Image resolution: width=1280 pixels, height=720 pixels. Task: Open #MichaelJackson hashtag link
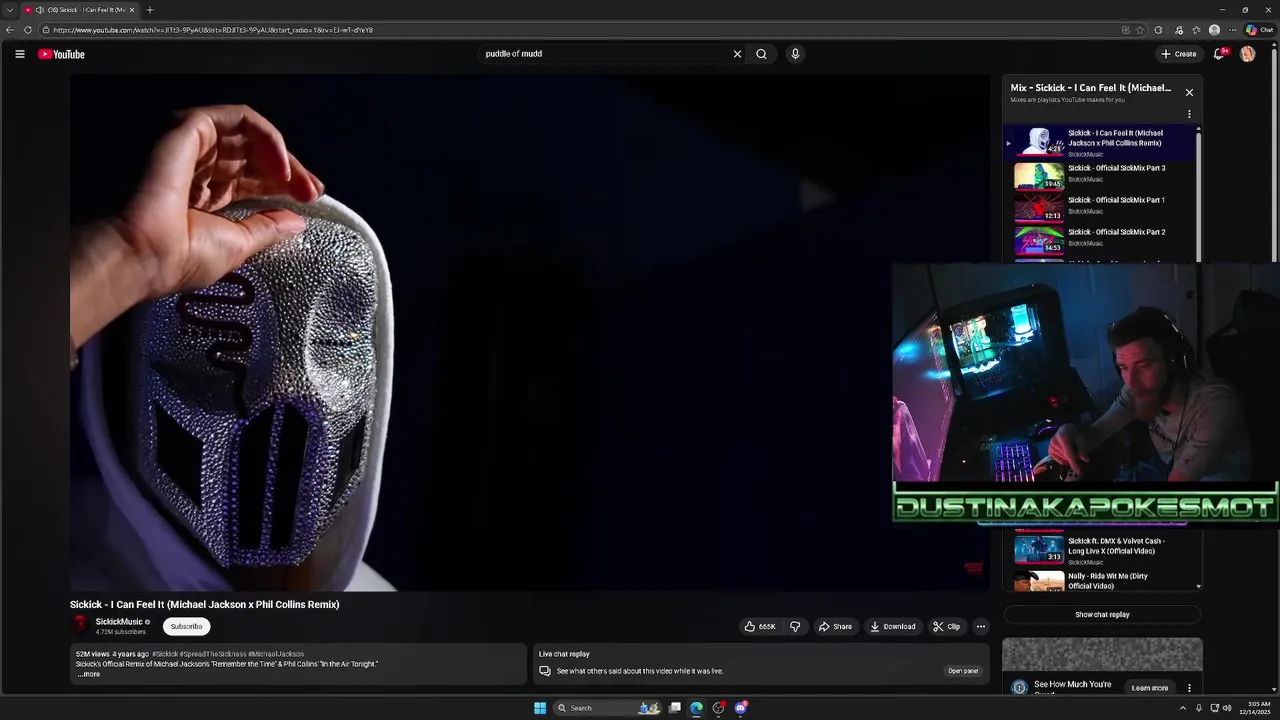tap(276, 654)
